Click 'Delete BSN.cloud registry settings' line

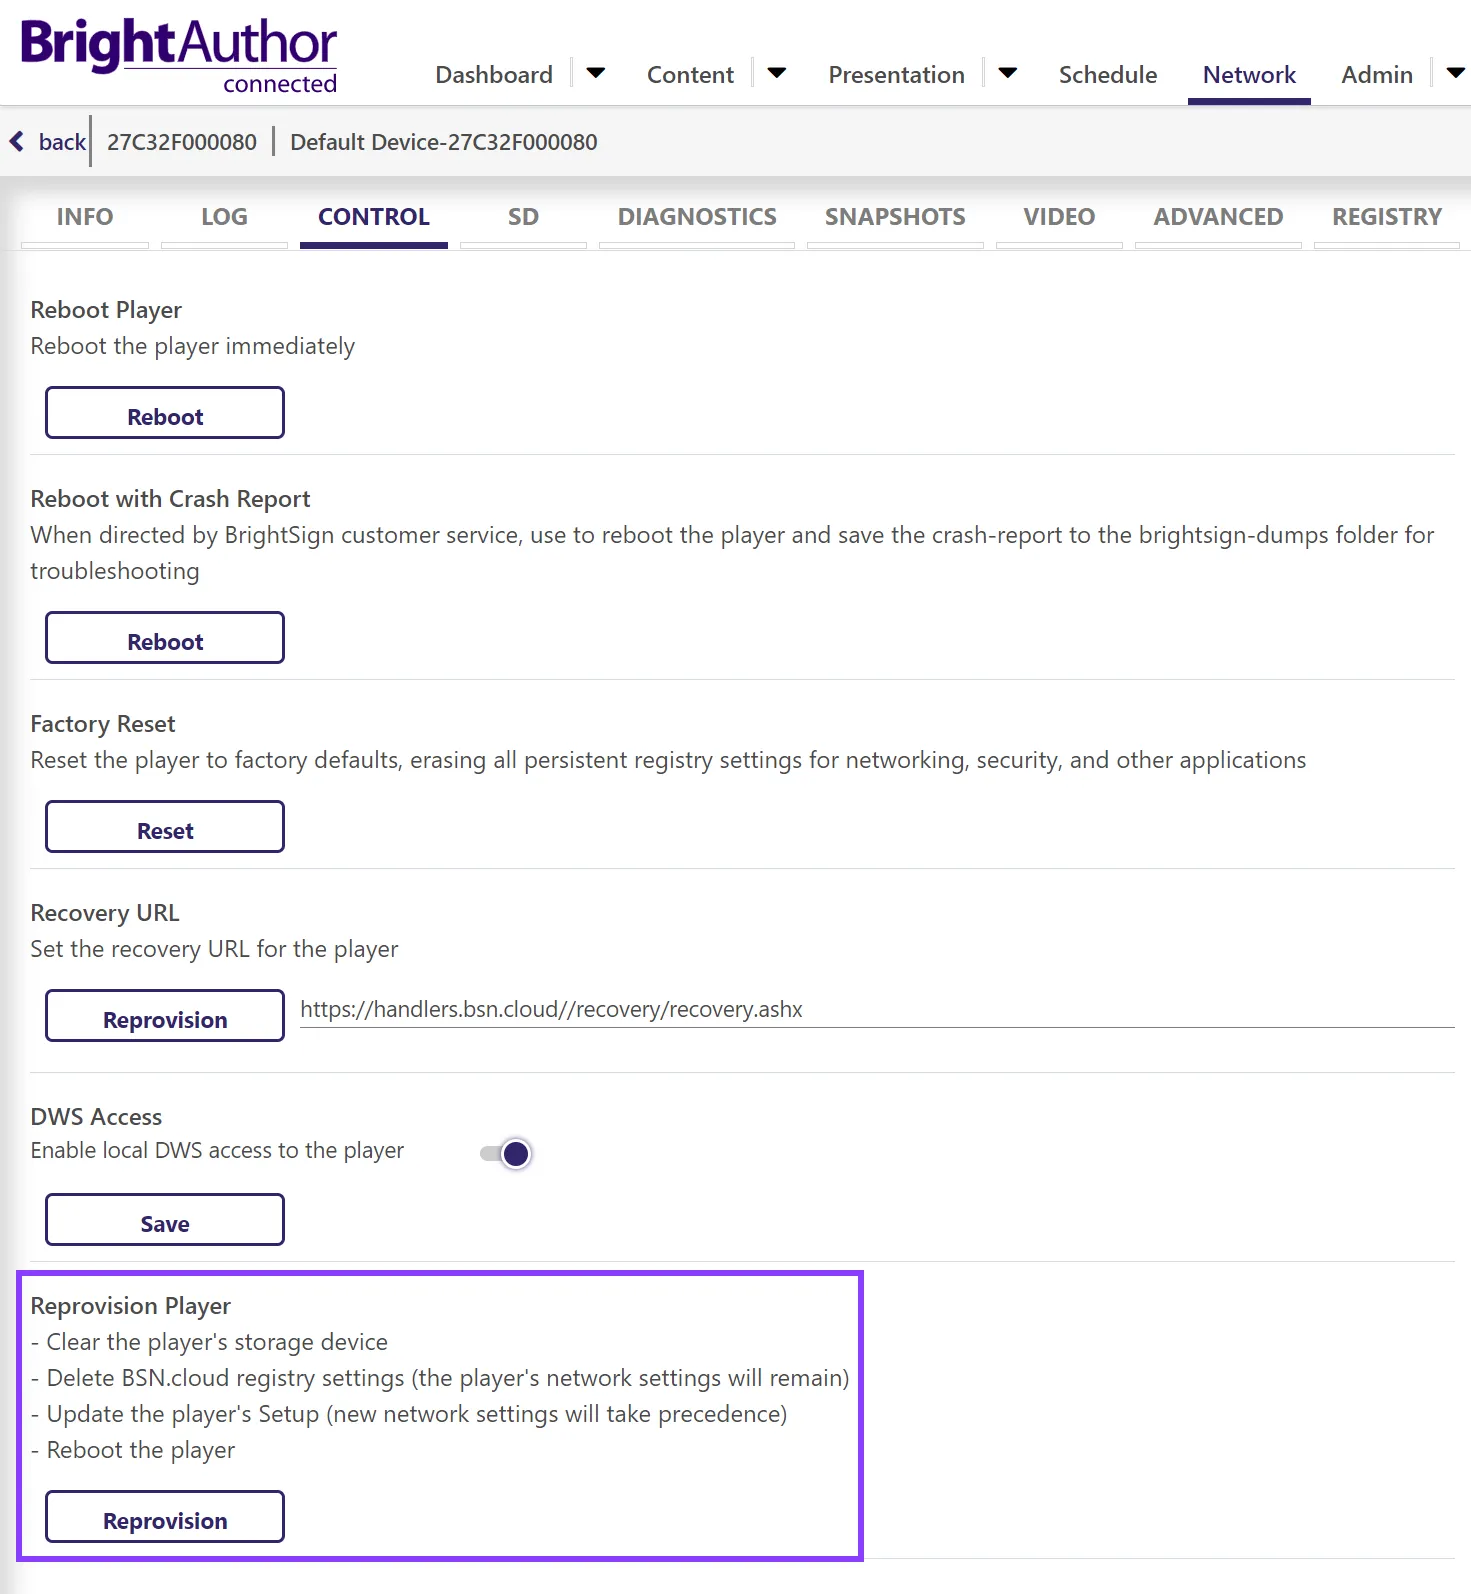pyautogui.click(x=440, y=1378)
